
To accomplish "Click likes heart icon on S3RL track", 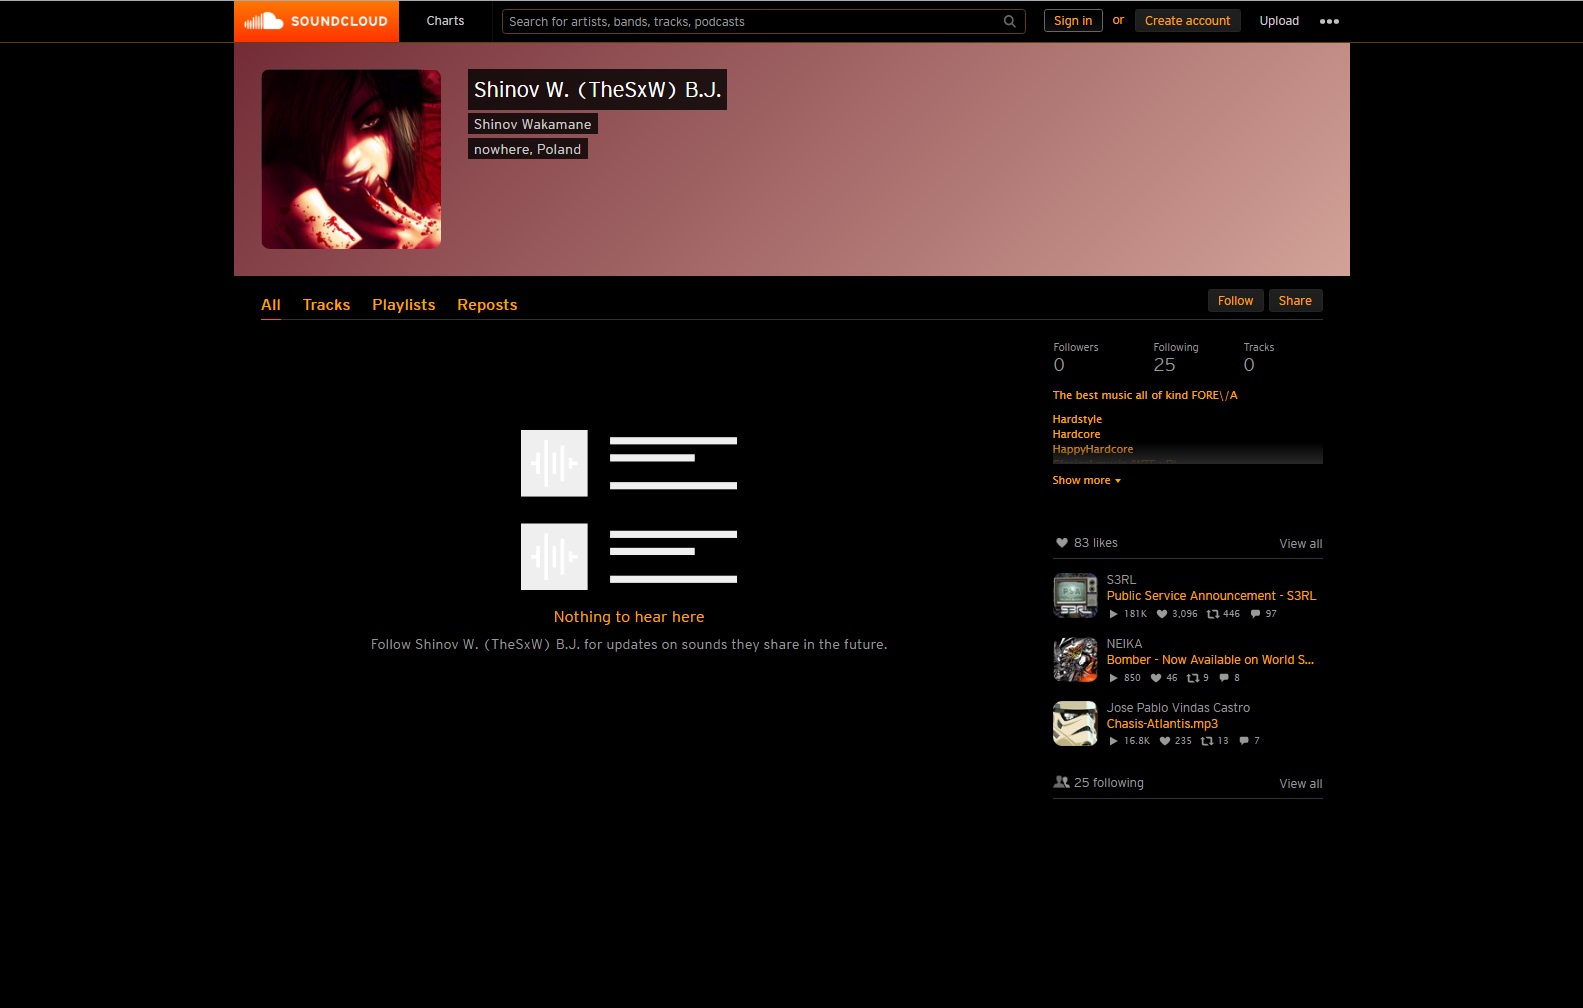I will 1162,614.
